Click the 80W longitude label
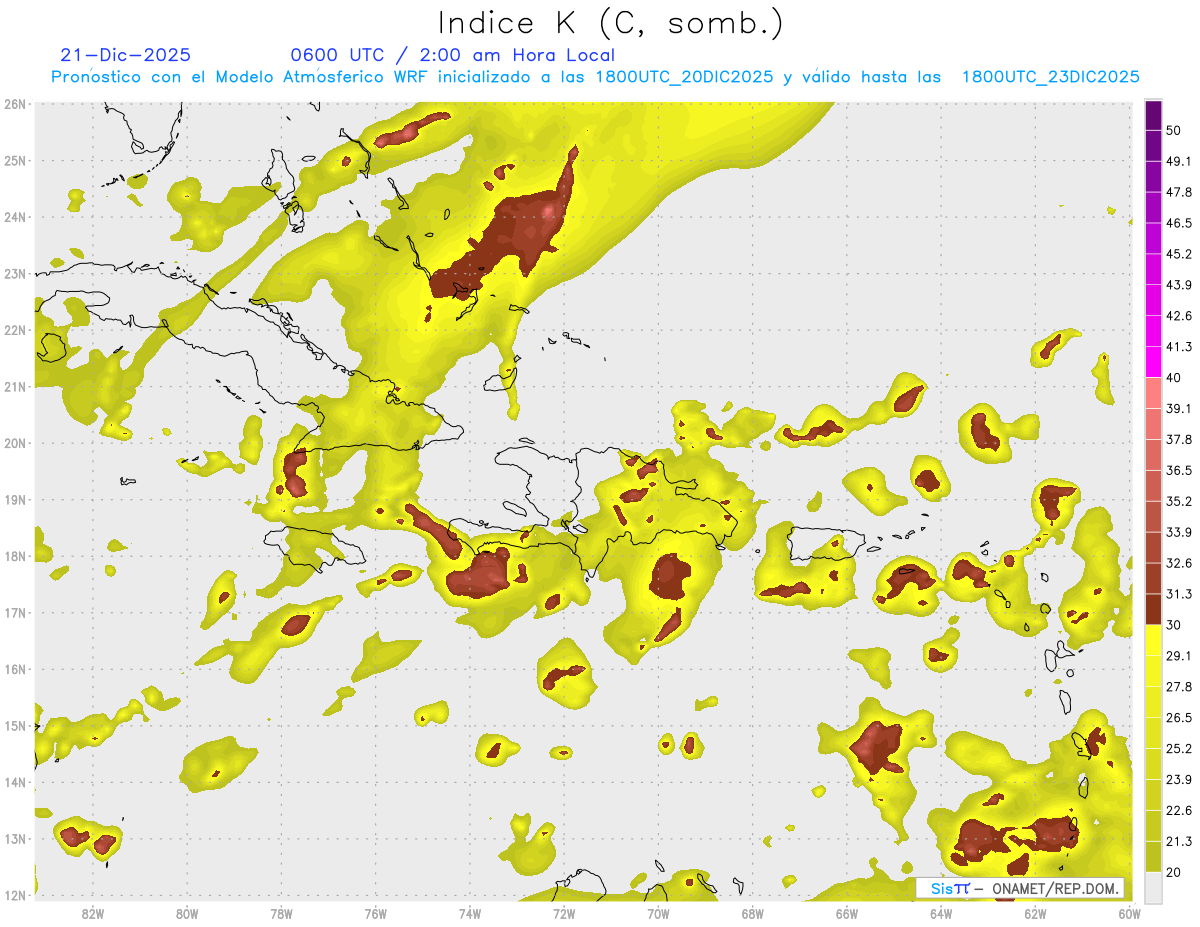This screenshot has height=927, width=1200. coord(187,914)
